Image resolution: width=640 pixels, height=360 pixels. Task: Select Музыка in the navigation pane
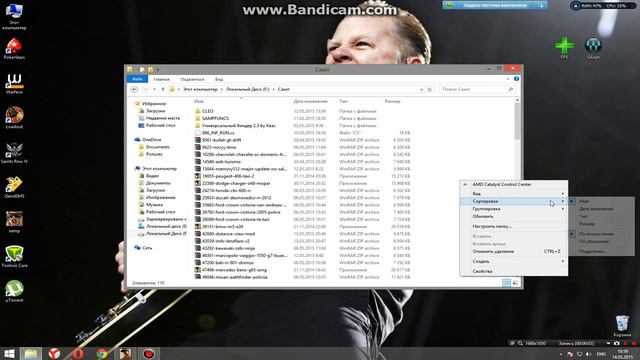click(x=154, y=204)
